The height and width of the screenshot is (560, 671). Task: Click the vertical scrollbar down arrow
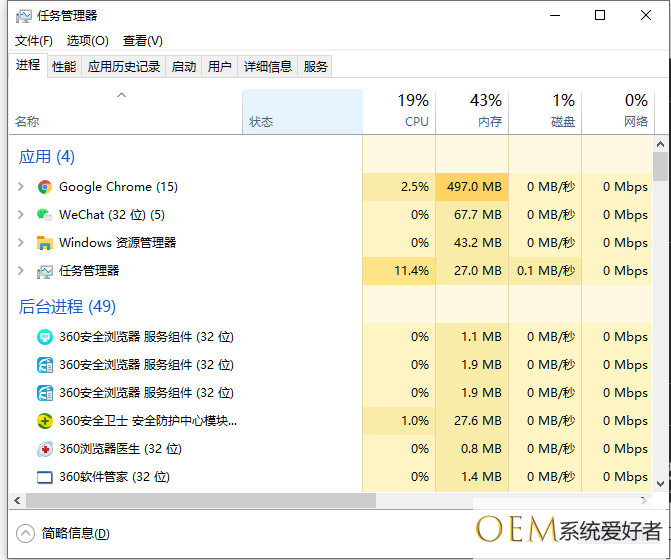click(660, 484)
